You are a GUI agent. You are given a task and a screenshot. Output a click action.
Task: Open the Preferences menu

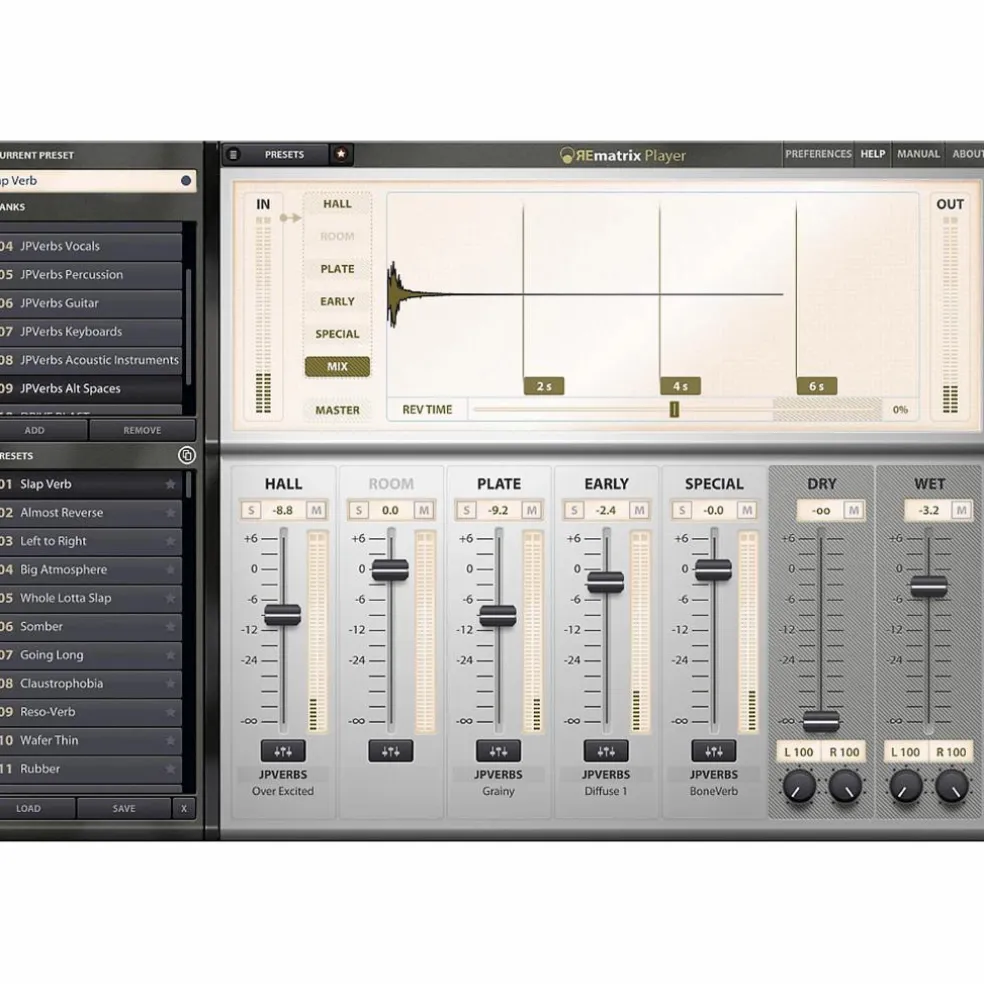pos(818,154)
